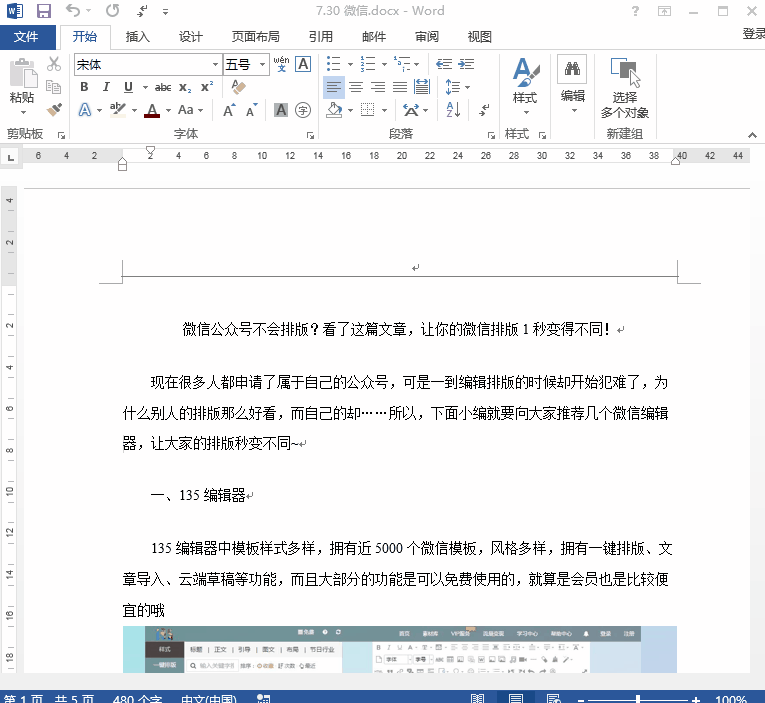Click the 文件 (File) button
Viewport: 765px width, 703px height.
(27, 37)
